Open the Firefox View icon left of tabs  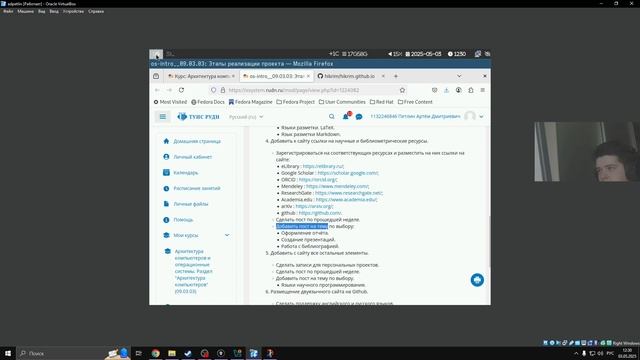pos(156,76)
